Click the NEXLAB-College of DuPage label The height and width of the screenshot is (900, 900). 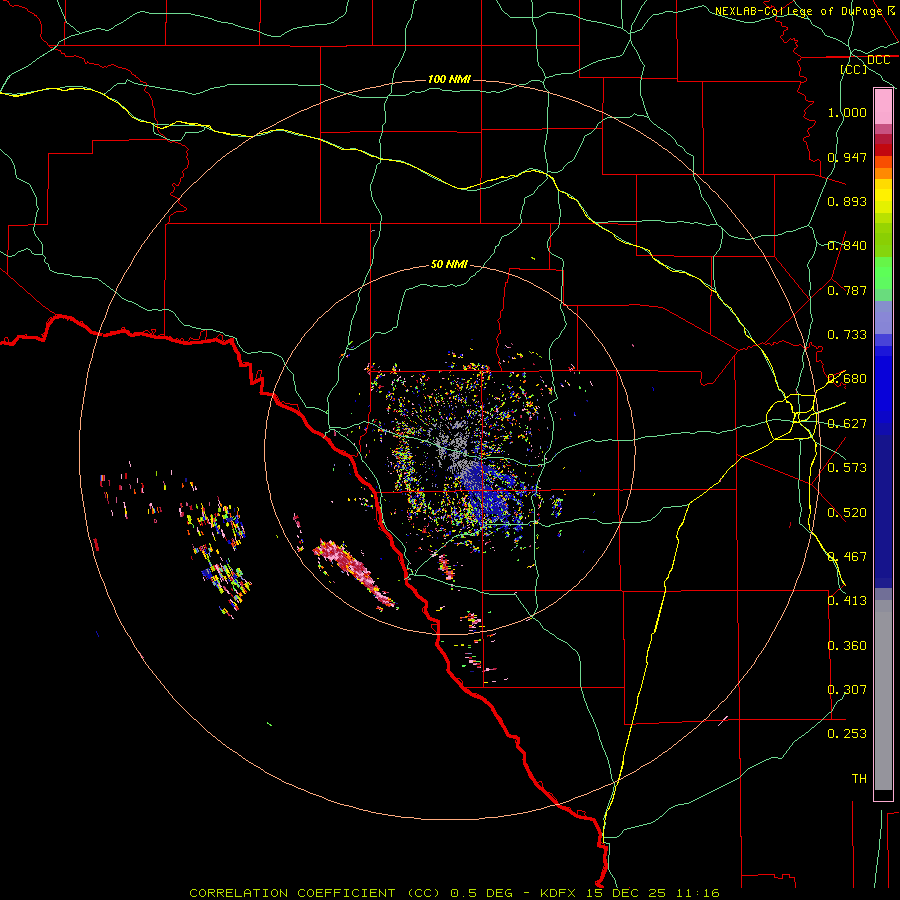tap(804, 11)
